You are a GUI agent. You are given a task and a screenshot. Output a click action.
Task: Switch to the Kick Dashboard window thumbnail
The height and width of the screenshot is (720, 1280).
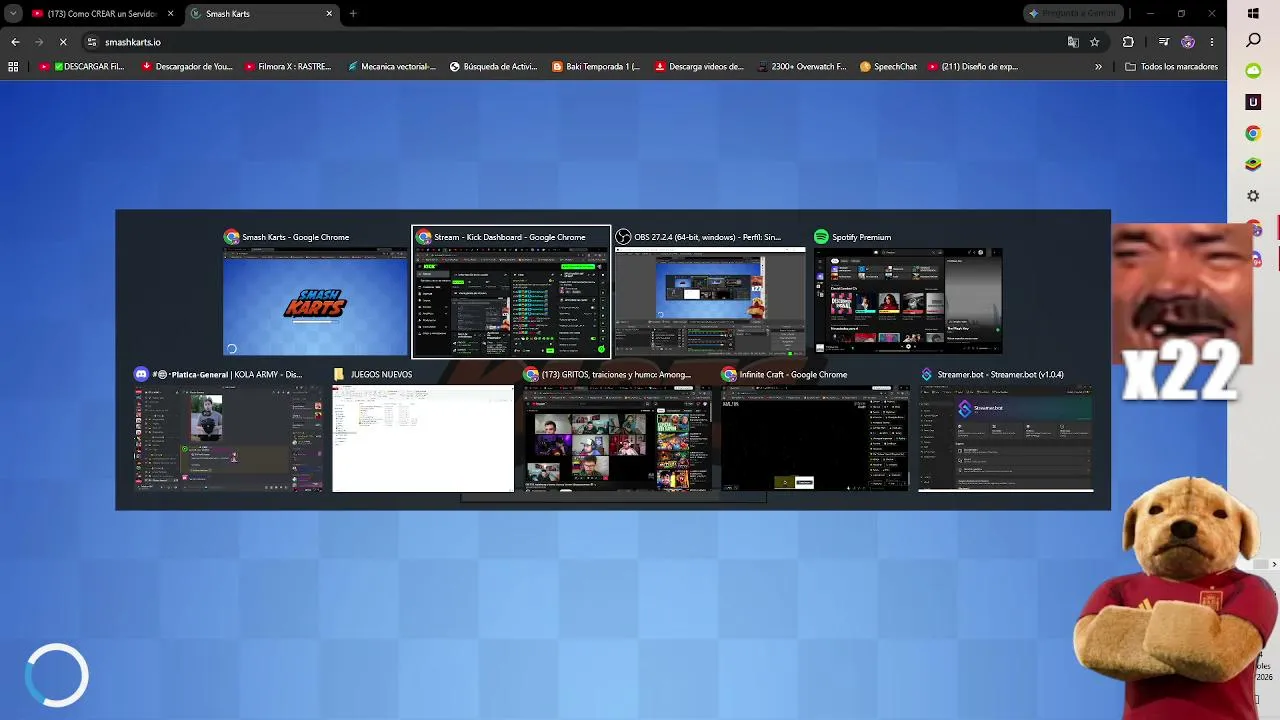(x=511, y=292)
